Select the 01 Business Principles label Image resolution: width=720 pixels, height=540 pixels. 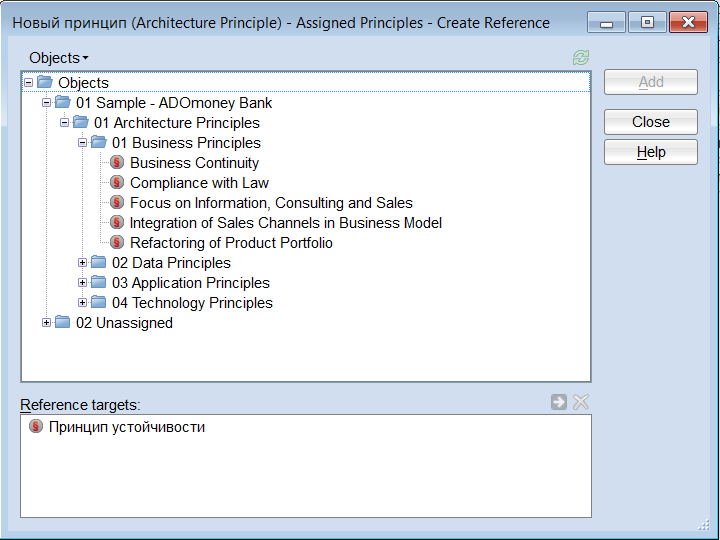click(x=186, y=143)
